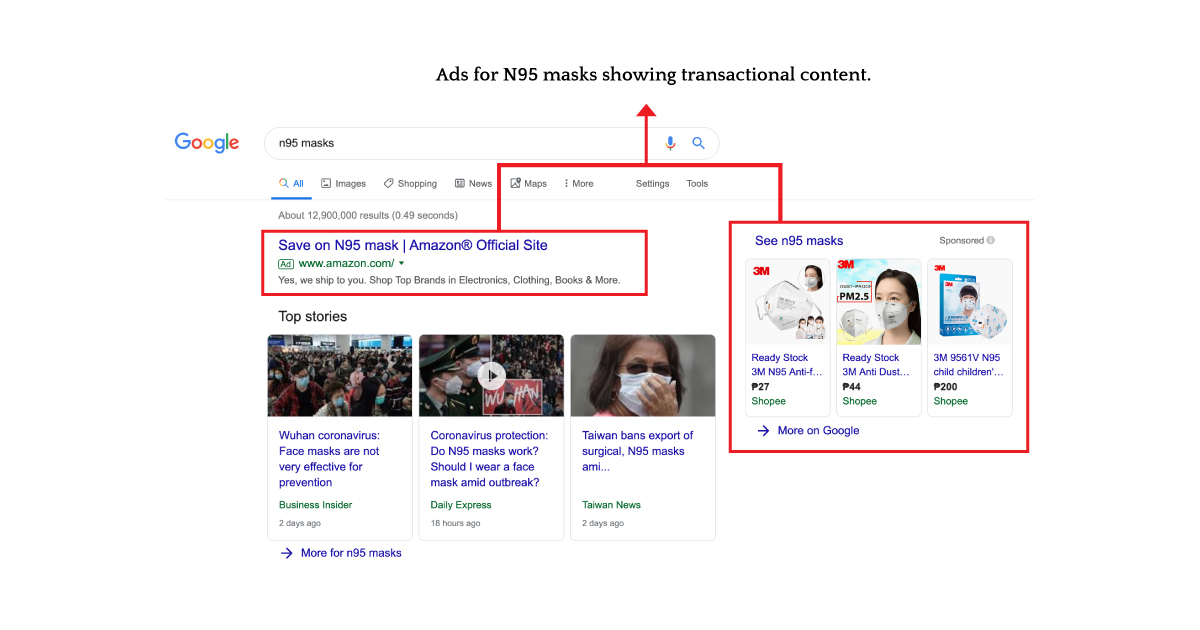
Task: Play the video in the Daily Express story
Action: pos(491,376)
